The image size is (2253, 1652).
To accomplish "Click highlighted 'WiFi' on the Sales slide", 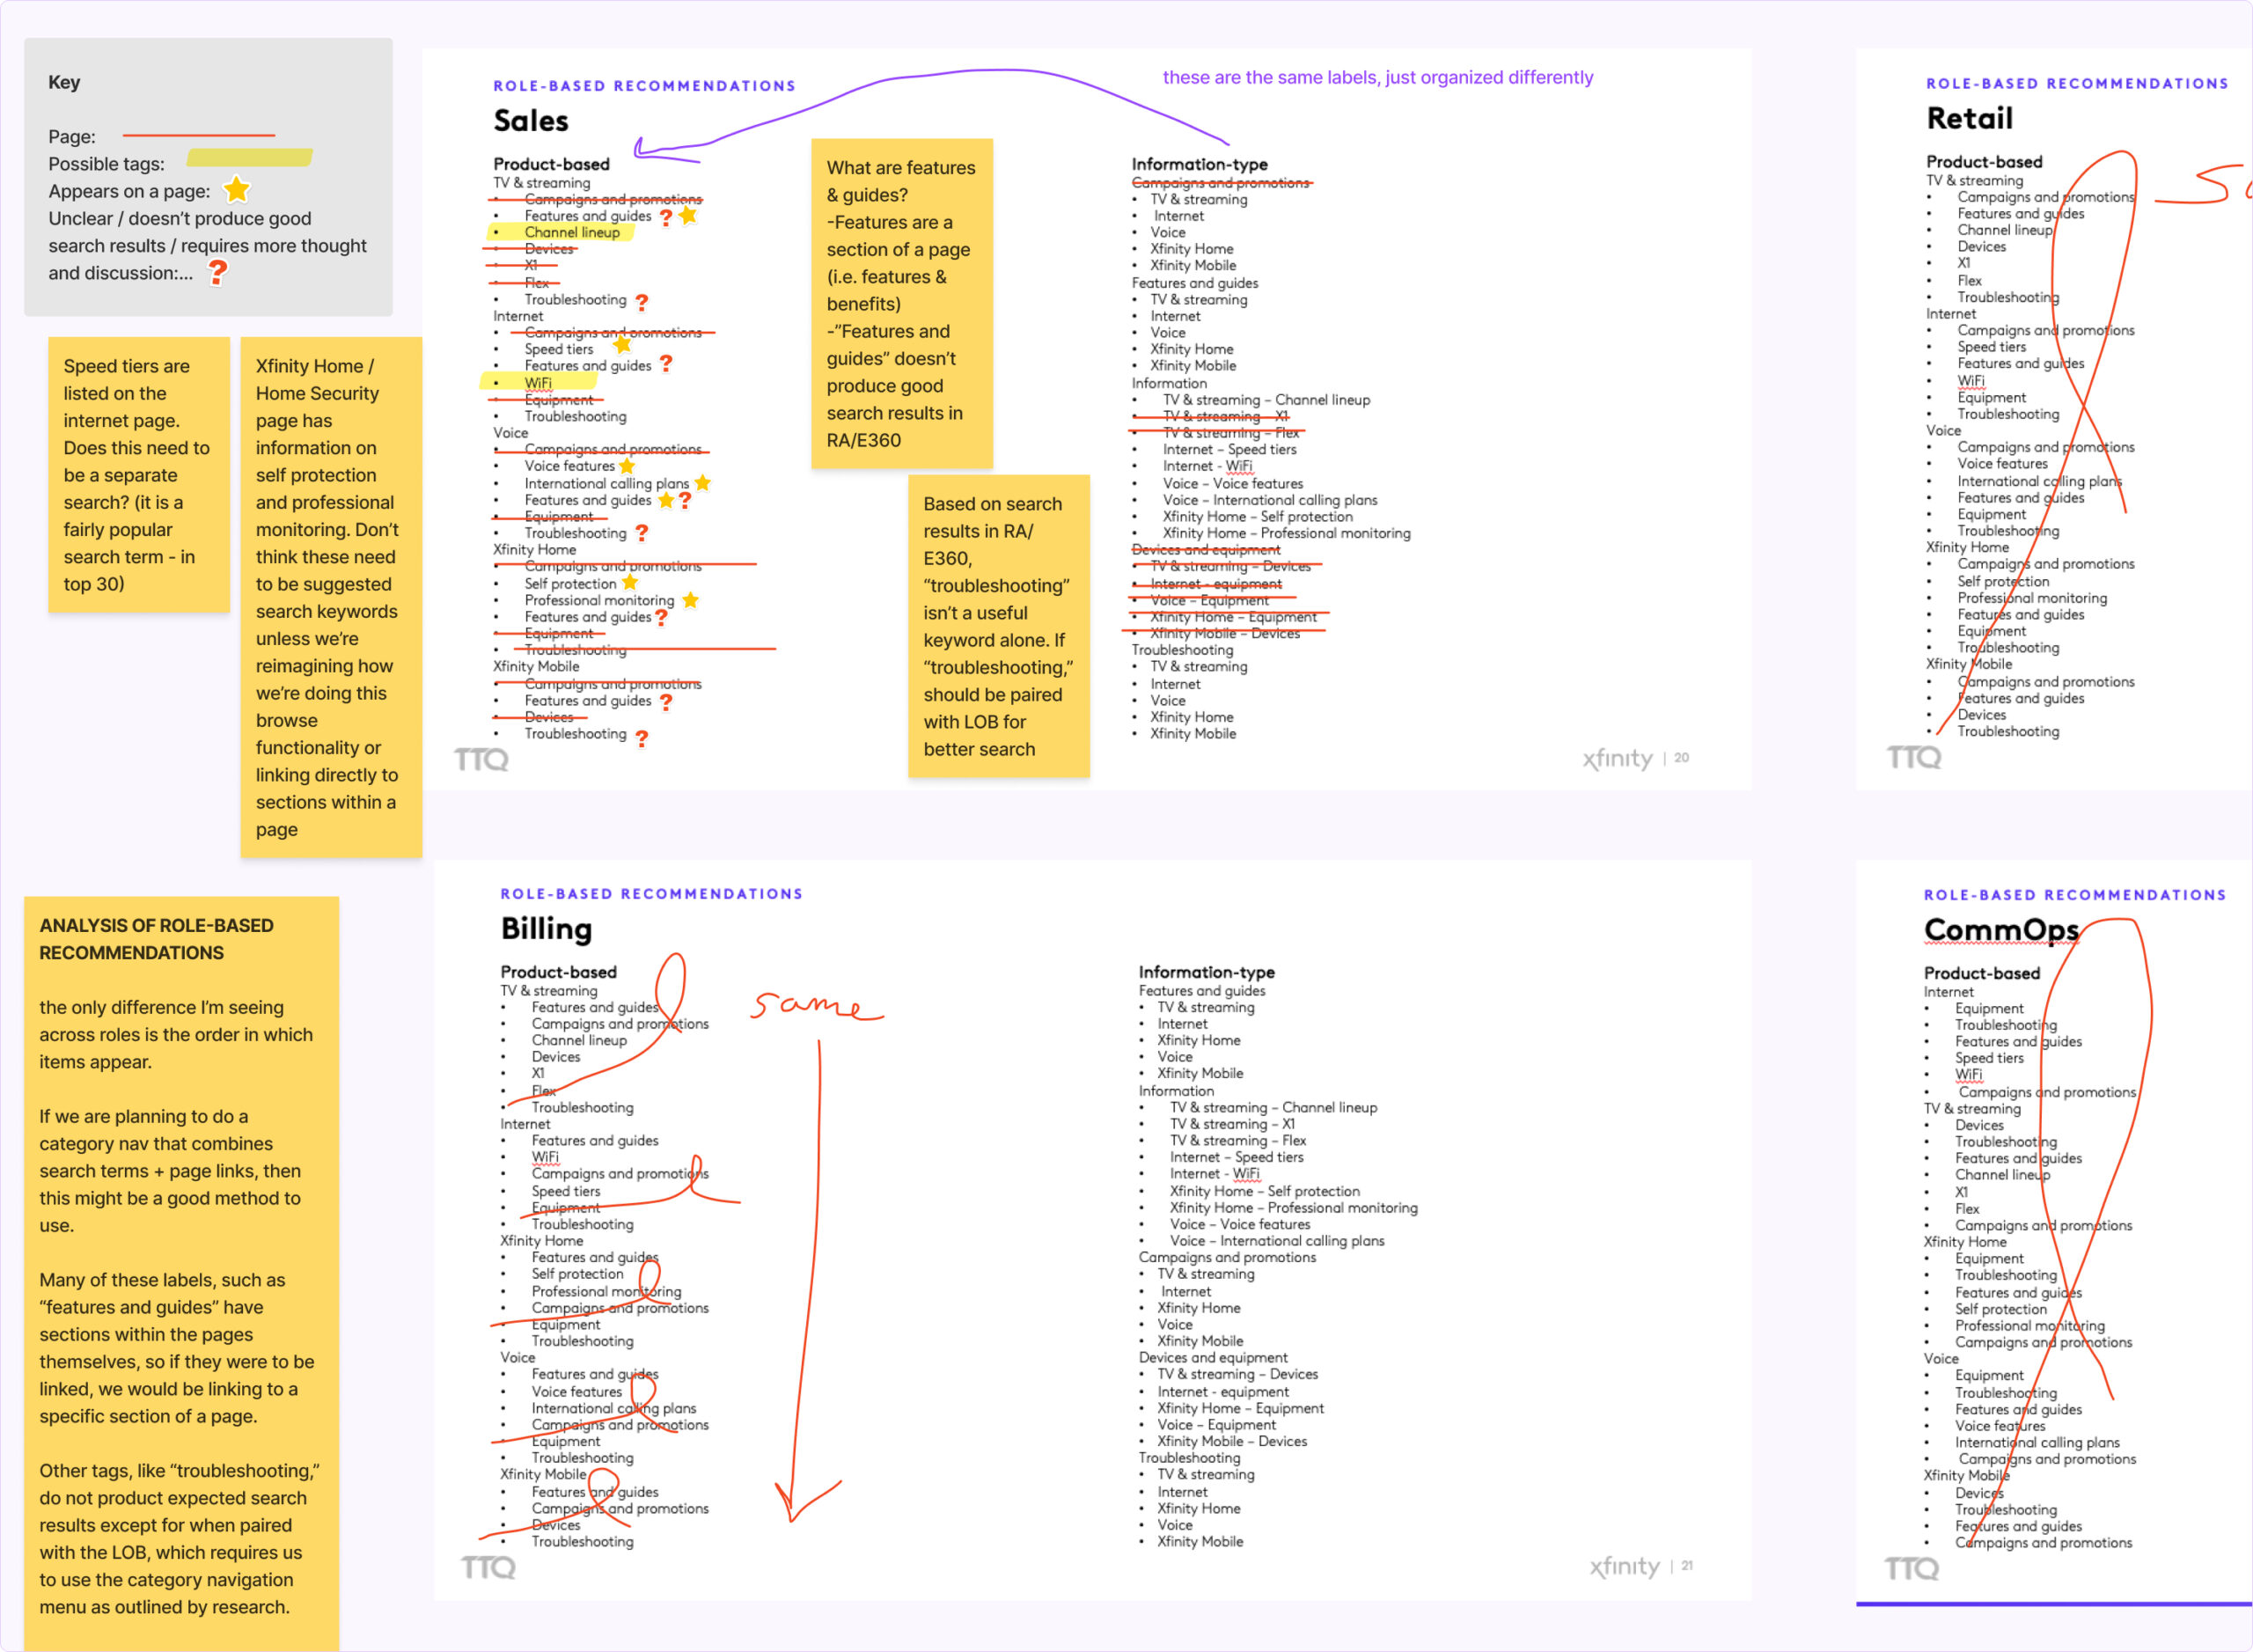I will (538, 383).
